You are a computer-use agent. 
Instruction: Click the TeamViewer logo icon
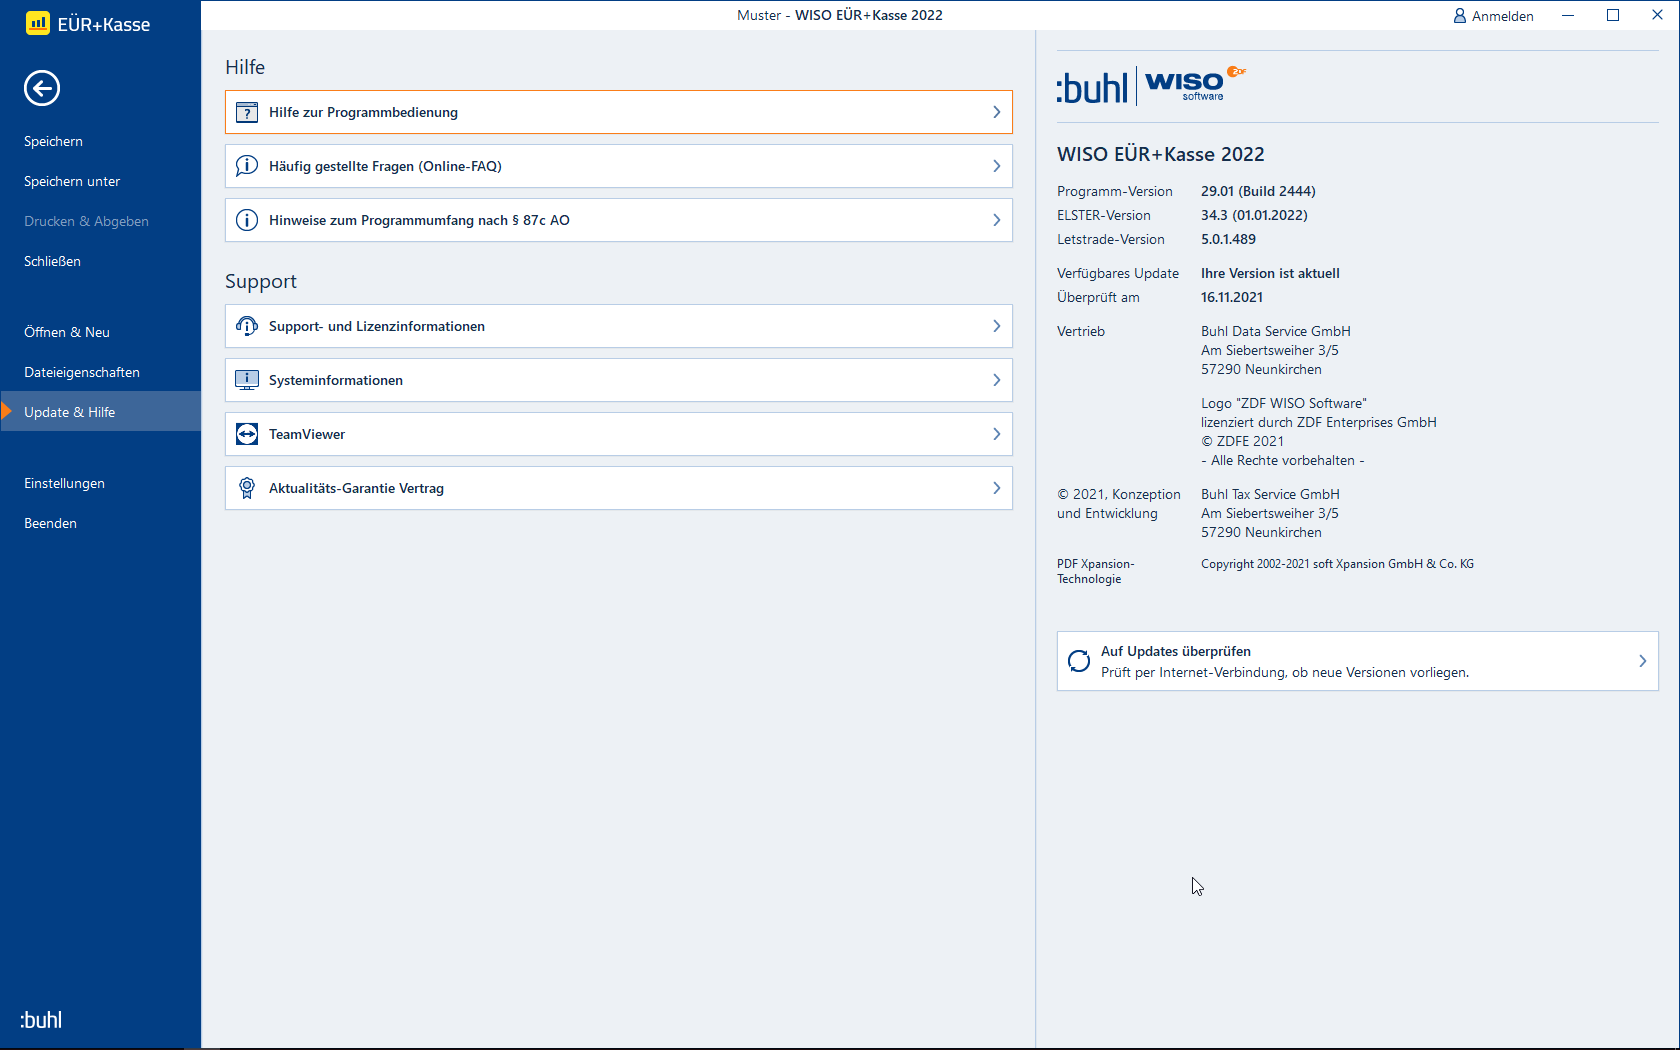coord(247,434)
